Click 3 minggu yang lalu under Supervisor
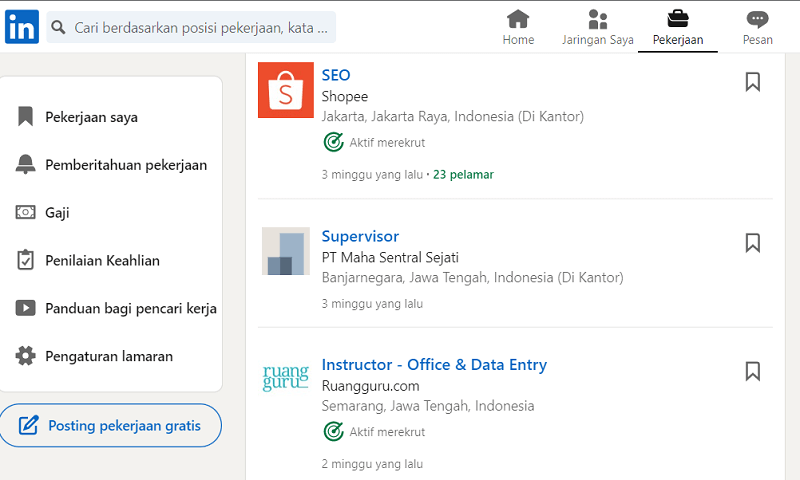The image size is (800, 480). coord(372,304)
